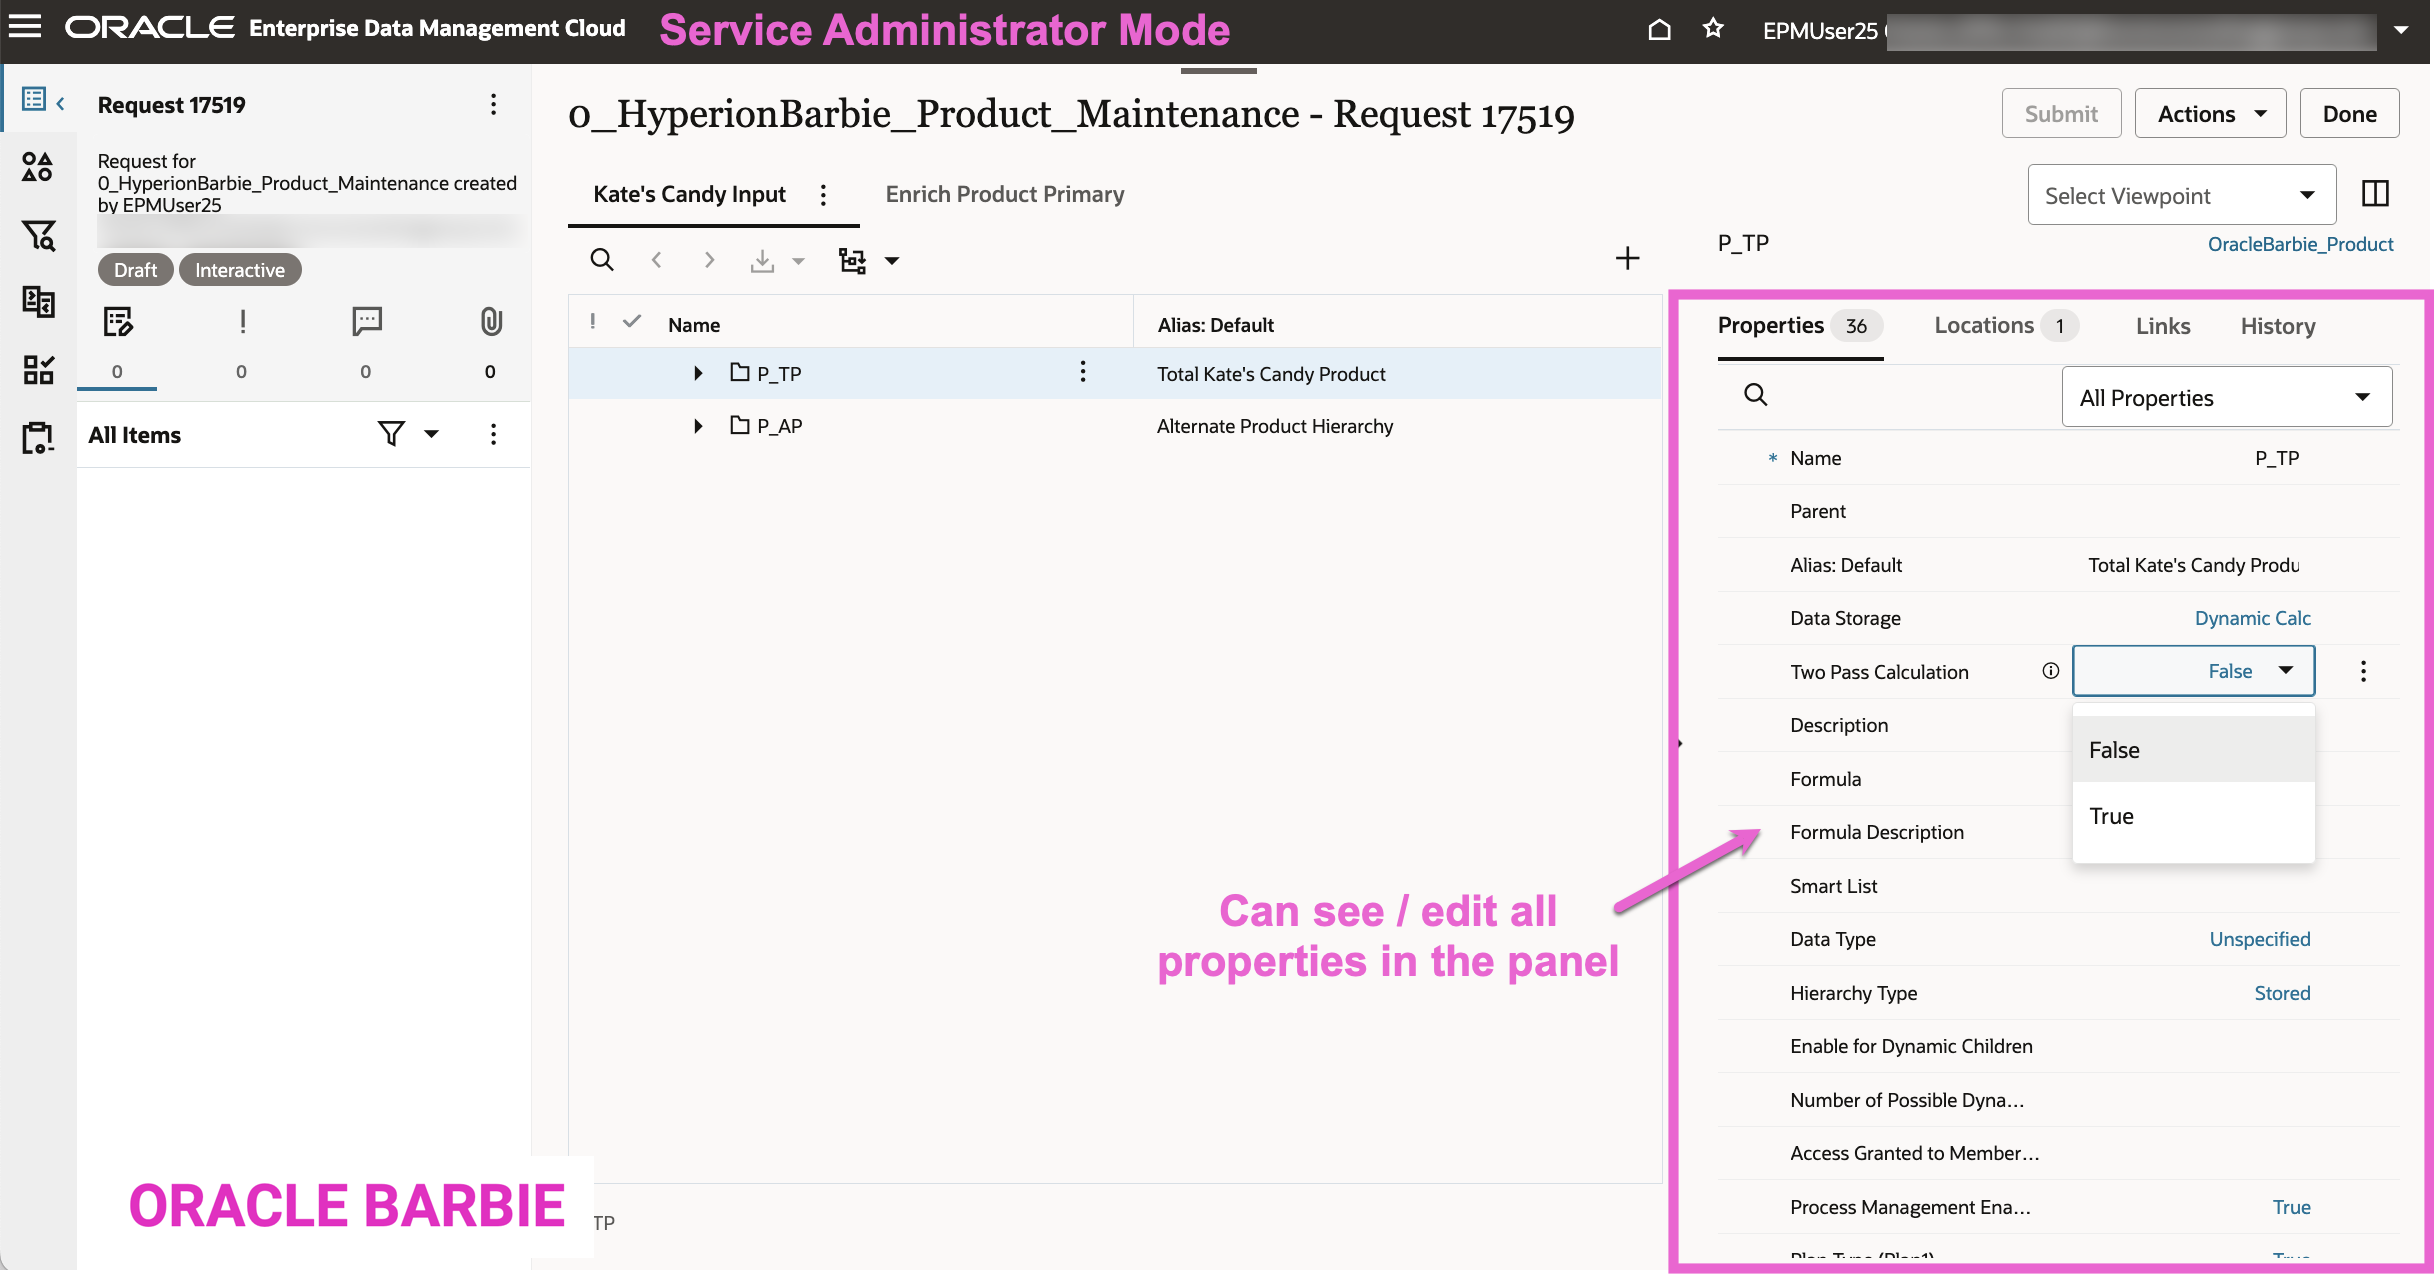Open the attachments paperclip icon
The height and width of the screenshot is (1274, 2434).
(490, 321)
